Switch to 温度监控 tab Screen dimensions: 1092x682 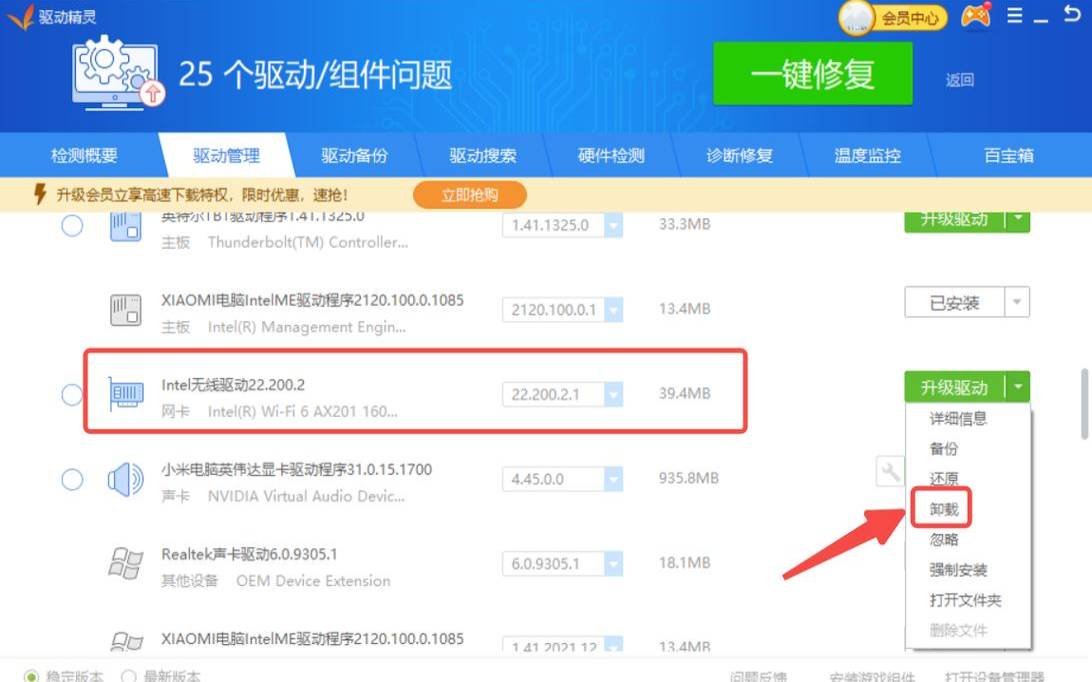coord(867,155)
